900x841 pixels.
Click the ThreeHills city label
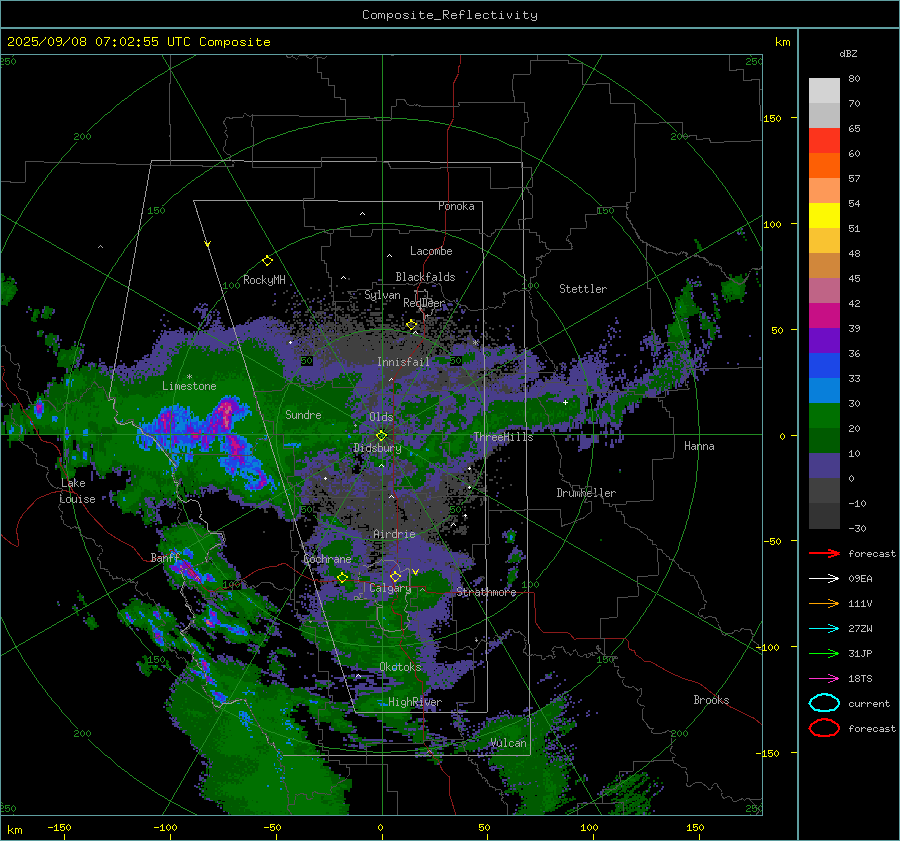tap(503, 437)
